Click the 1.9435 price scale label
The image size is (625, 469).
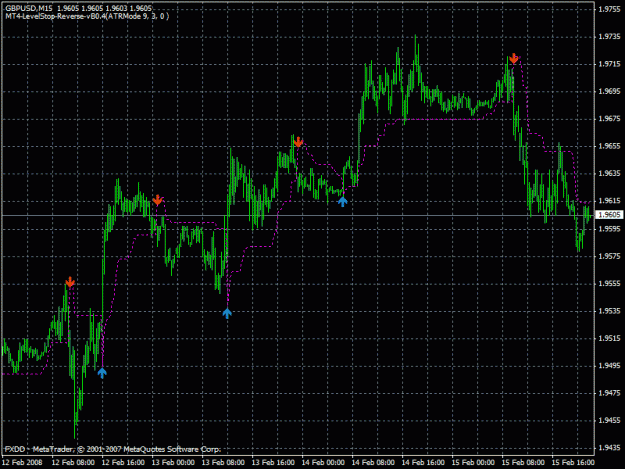tap(609, 448)
